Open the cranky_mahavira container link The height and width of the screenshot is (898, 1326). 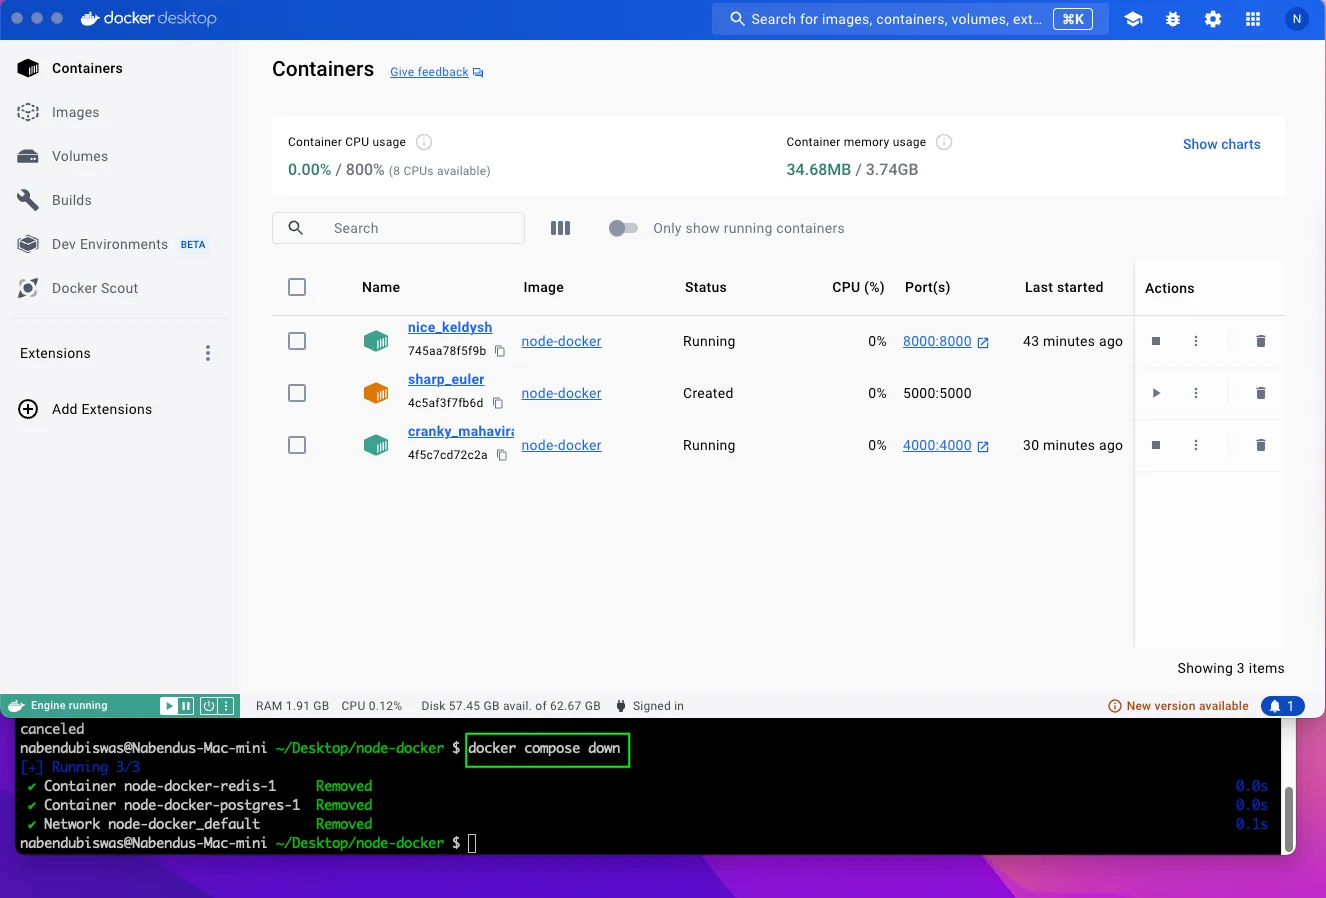pos(461,431)
